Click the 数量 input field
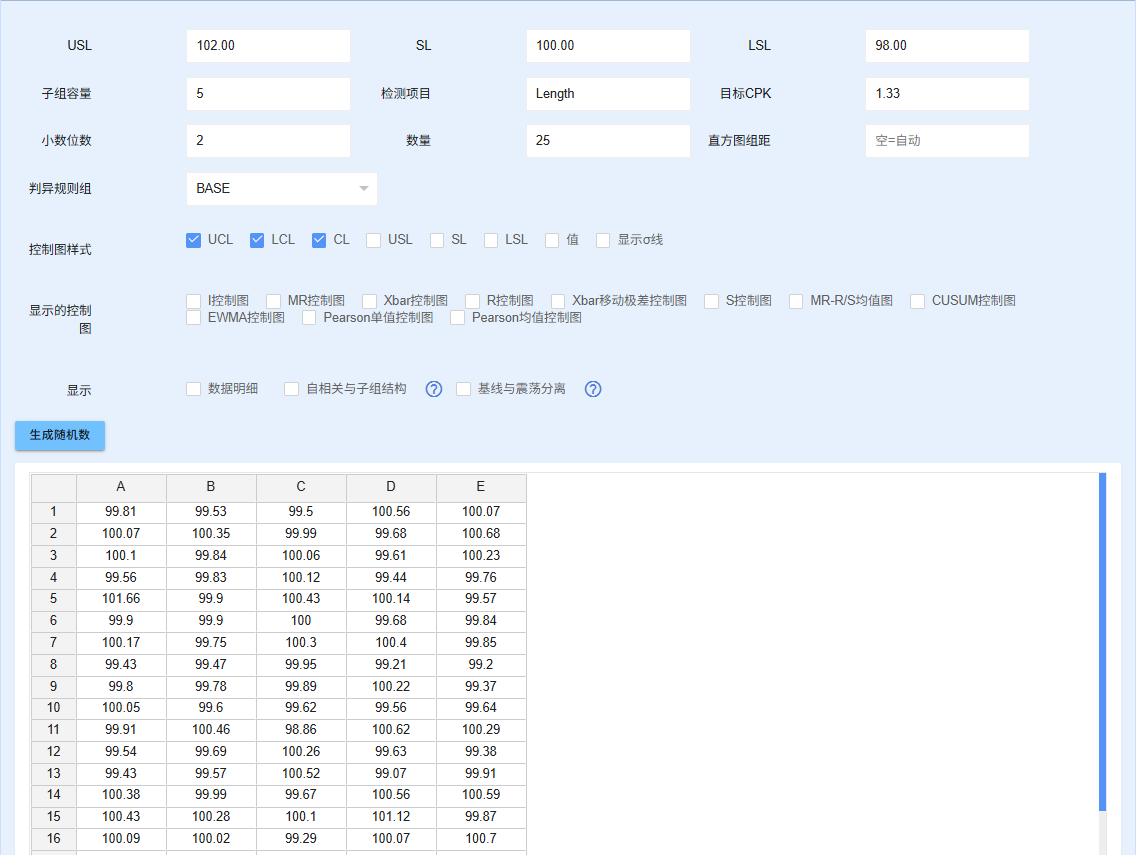Image resolution: width=1139 pixels, height=855 pixels. click(x=608, y=141)
